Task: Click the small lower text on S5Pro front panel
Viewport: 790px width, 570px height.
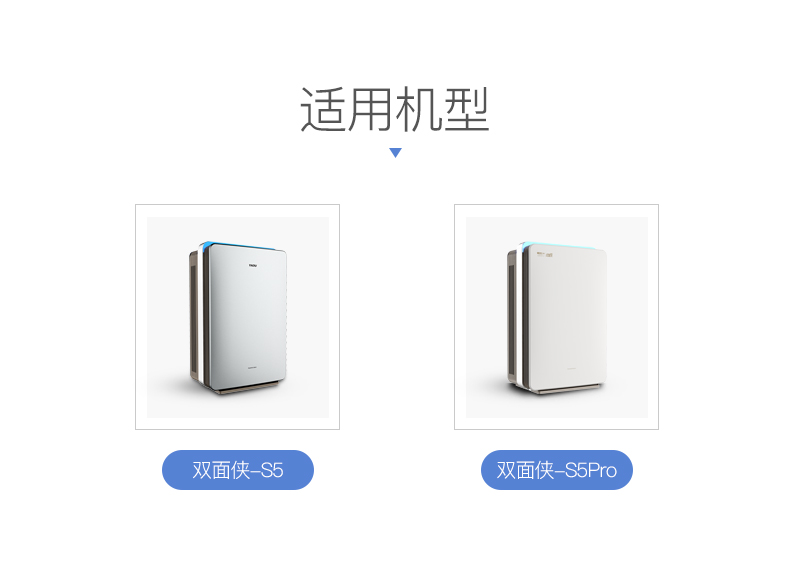Action: click(x=572, y=368)
